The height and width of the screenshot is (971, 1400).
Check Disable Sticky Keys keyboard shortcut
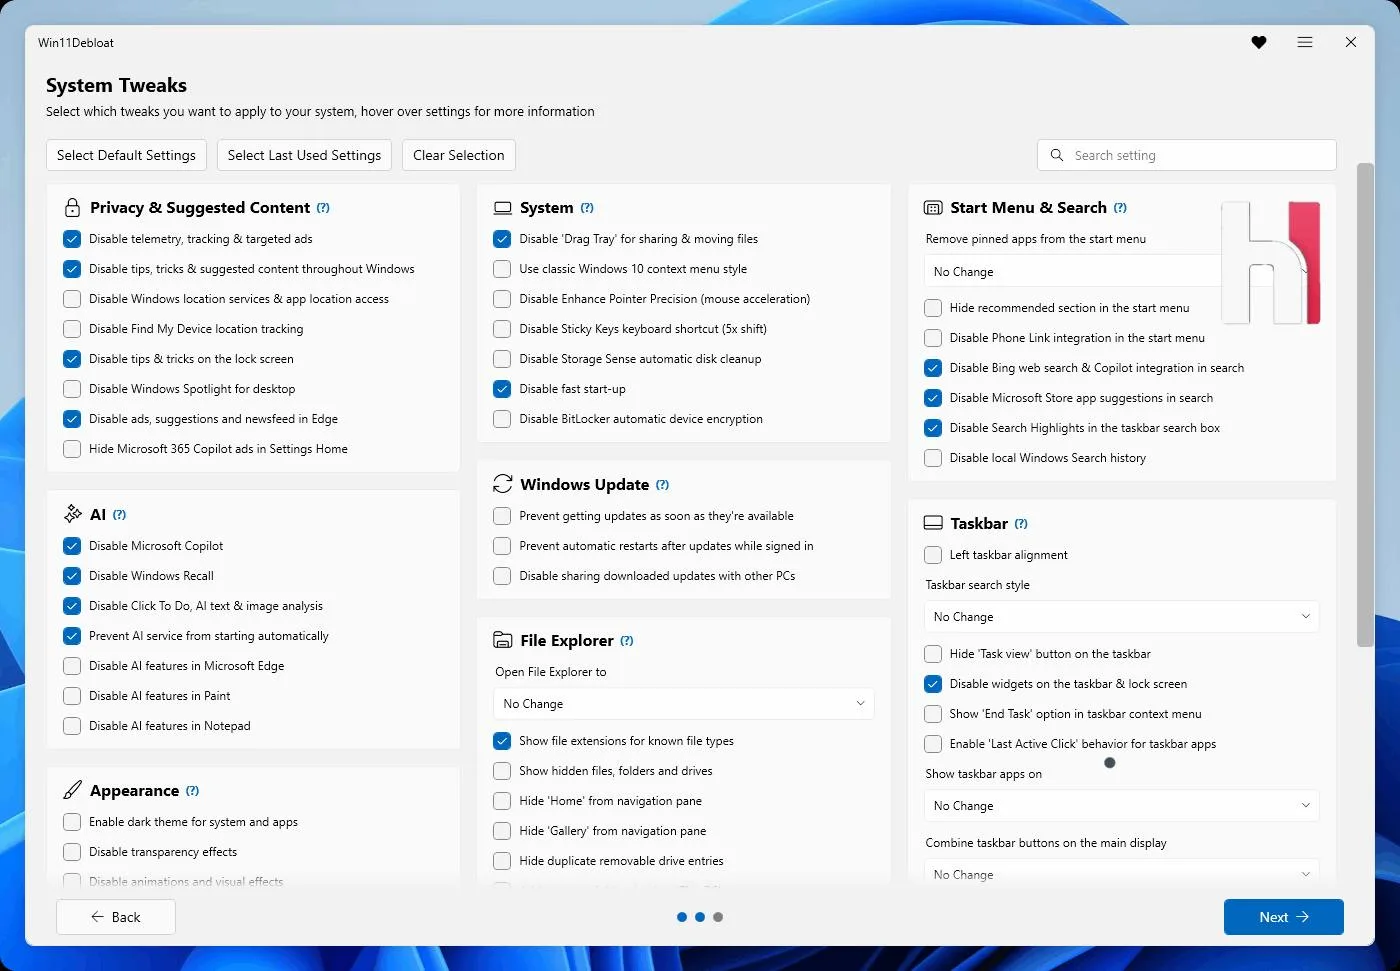[x=502, y=329]
